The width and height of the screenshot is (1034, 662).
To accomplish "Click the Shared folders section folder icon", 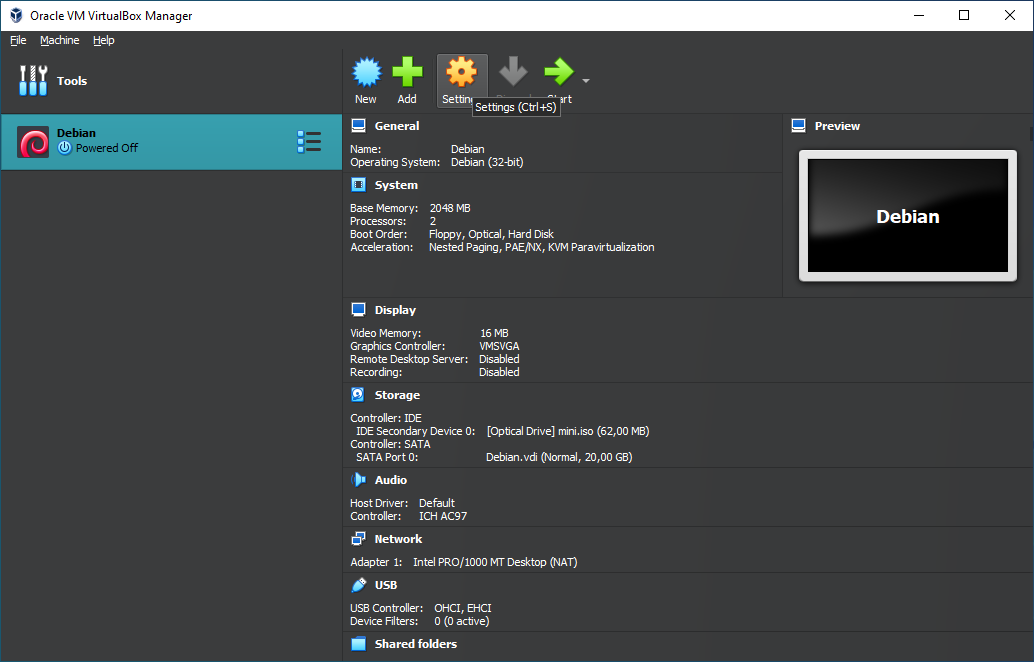I will click(359, 644).
